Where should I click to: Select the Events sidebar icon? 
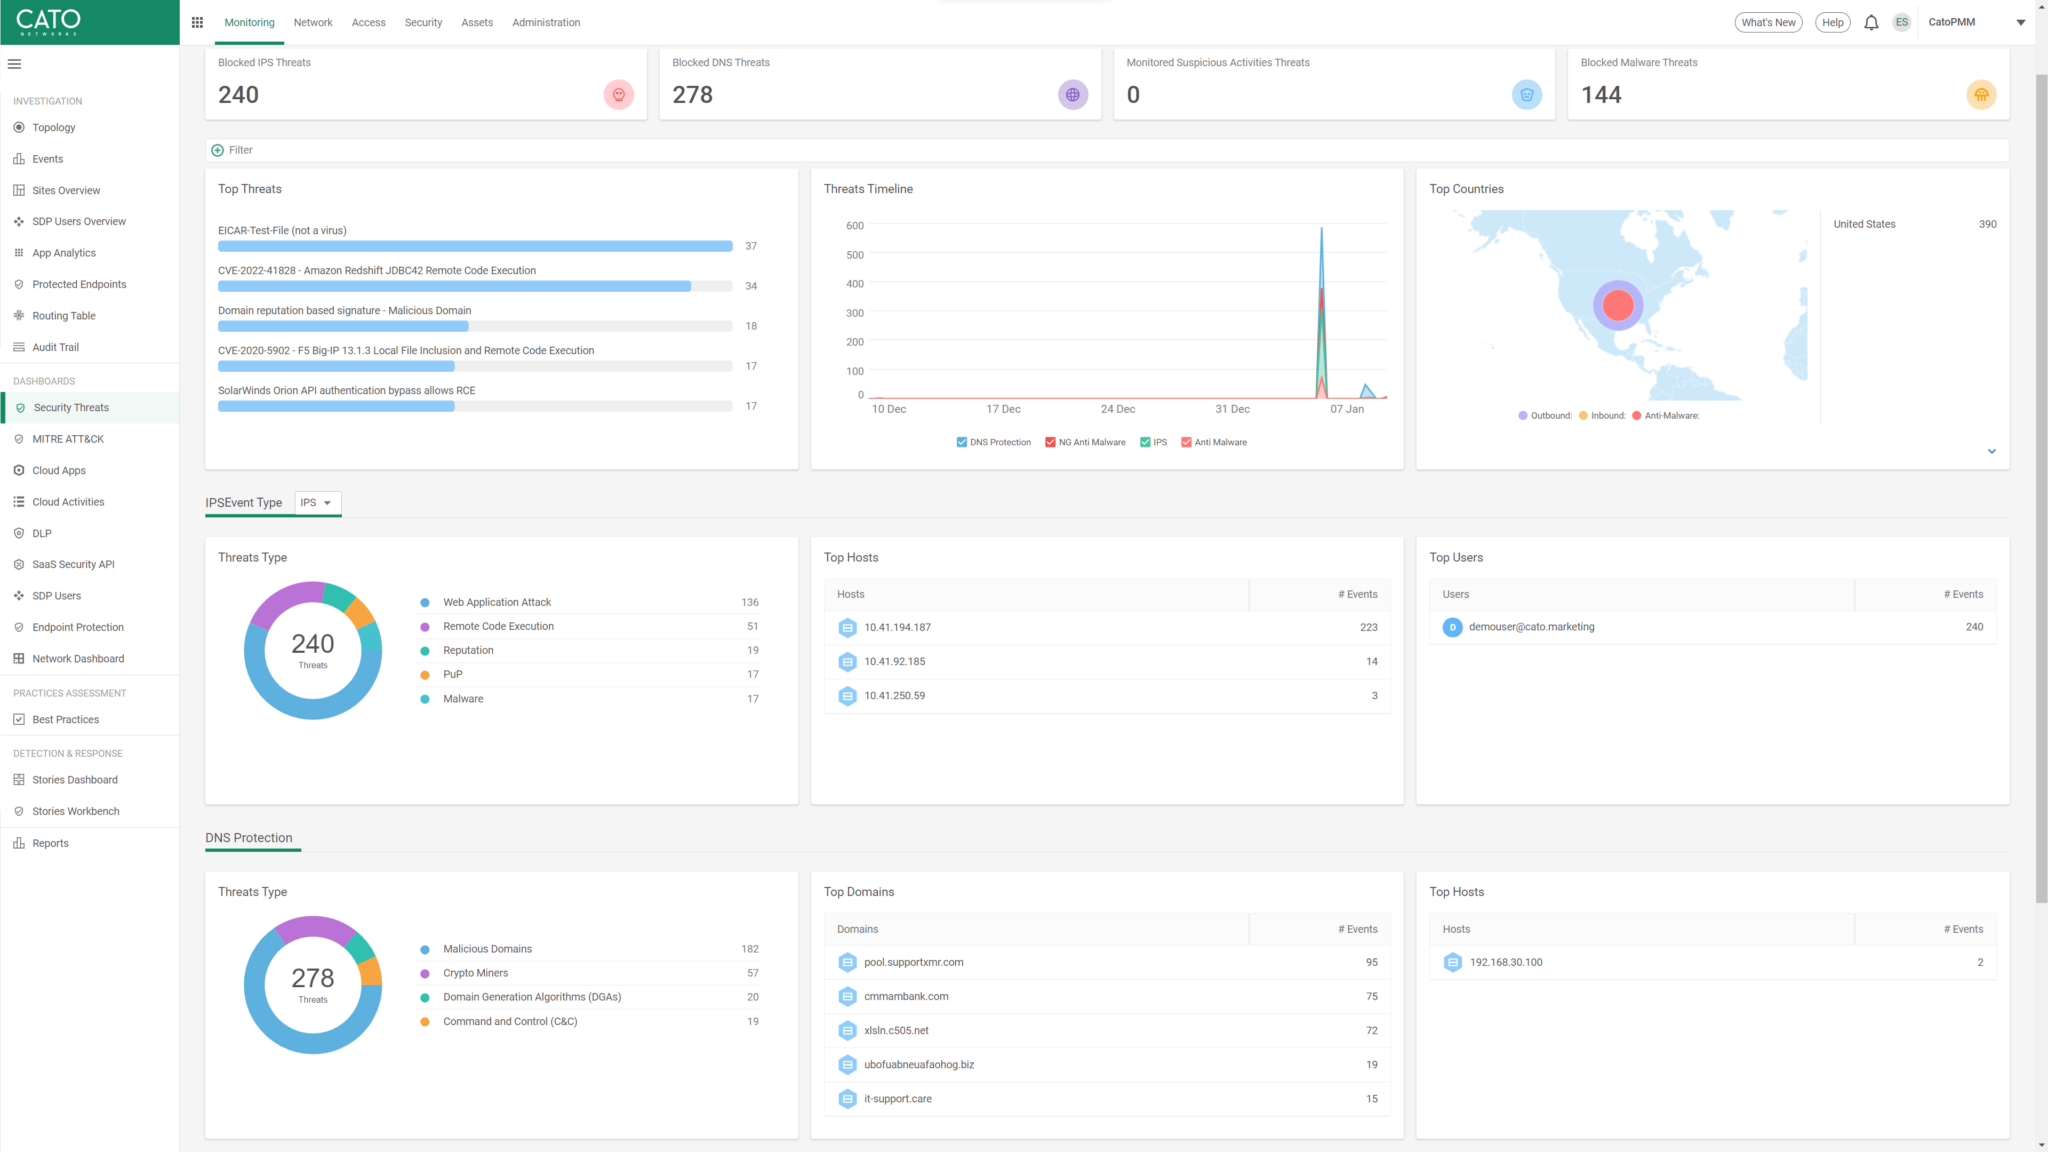(19, 158)
